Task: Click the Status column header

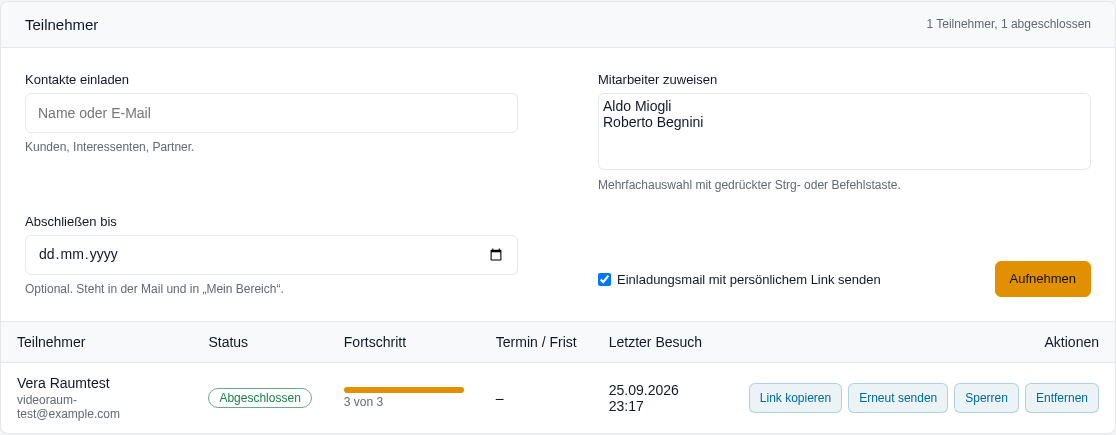Action: 228,342
